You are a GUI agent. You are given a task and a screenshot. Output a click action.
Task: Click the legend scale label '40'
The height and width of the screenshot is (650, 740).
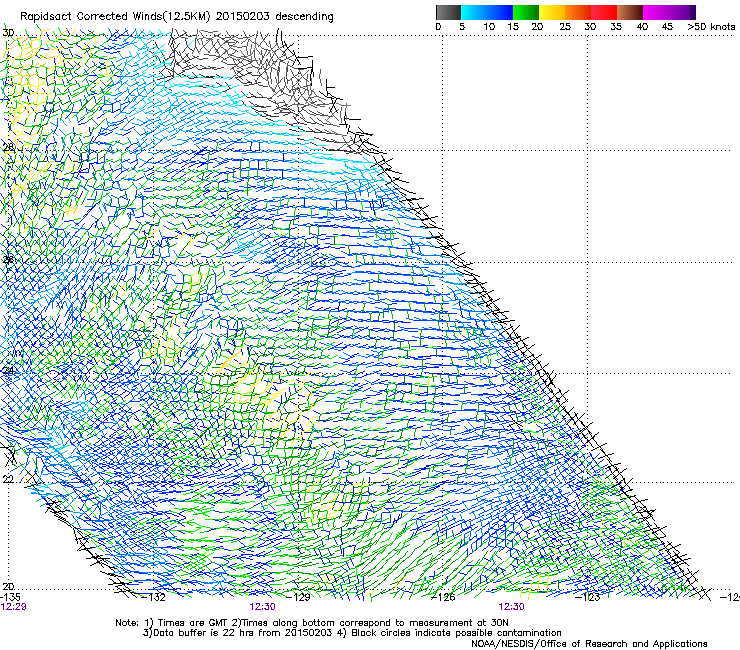[x=642, y=27]
